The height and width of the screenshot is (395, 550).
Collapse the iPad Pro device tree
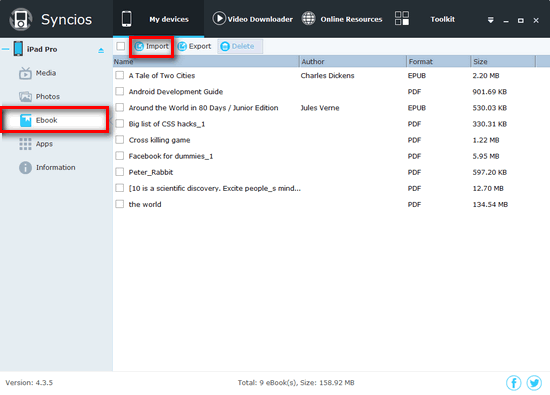pos(6,49)
